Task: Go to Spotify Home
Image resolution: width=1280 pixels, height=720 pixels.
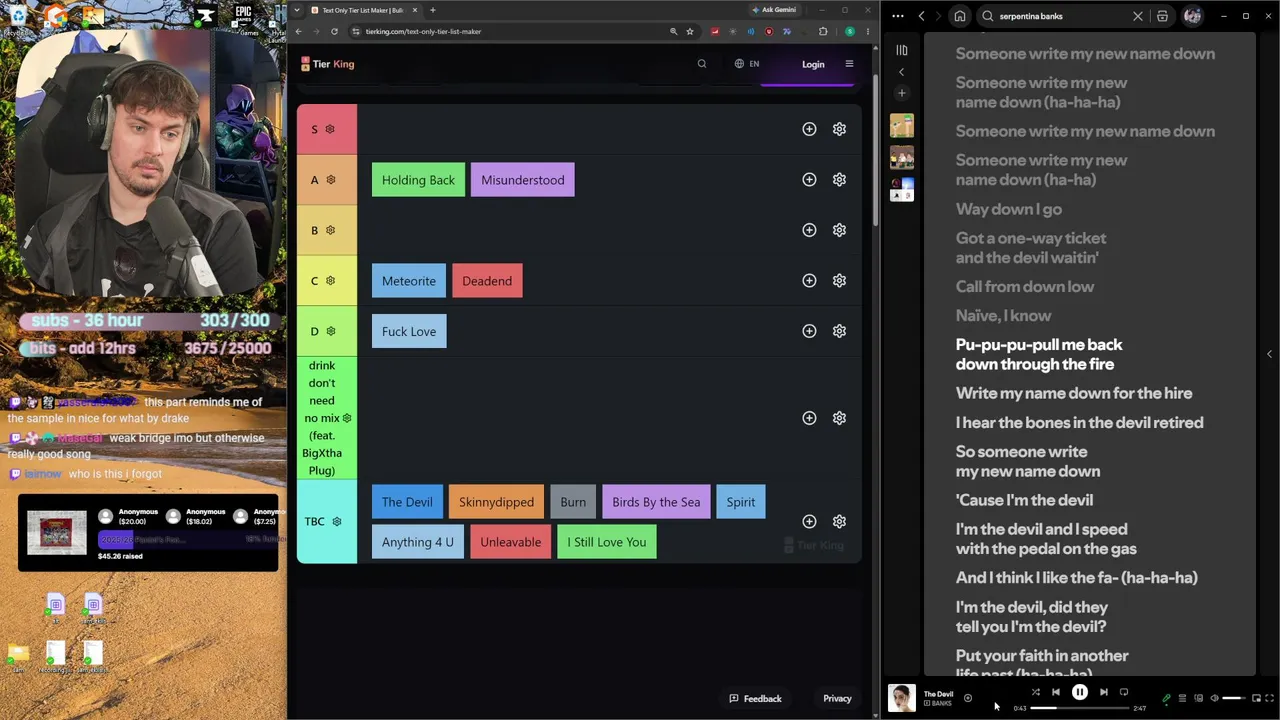Action: tap(960, 16)
